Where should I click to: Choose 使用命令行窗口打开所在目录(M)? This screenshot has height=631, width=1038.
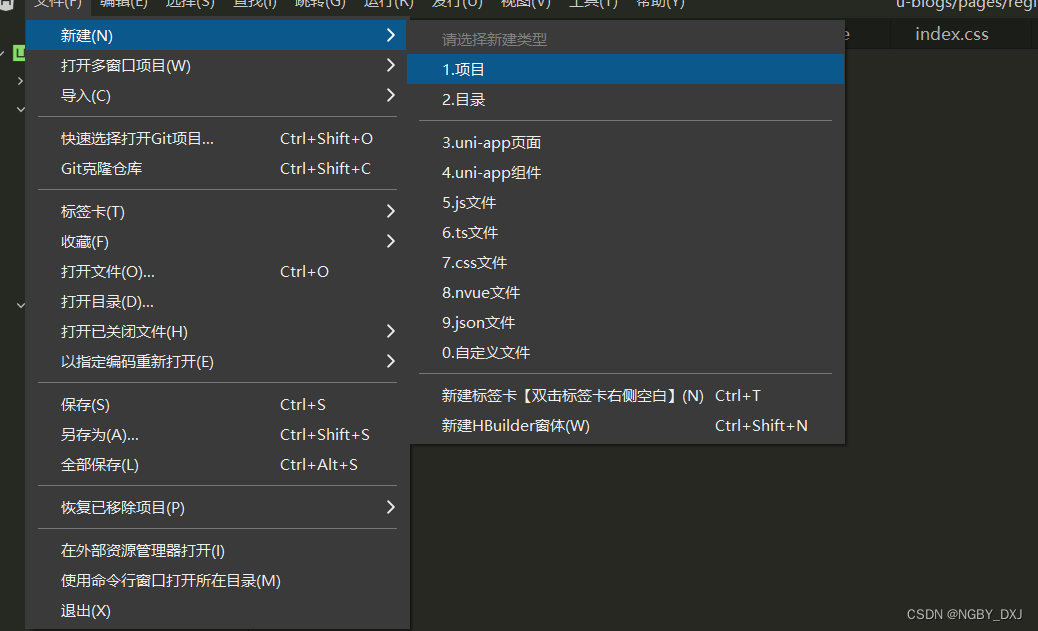[216, 580]
